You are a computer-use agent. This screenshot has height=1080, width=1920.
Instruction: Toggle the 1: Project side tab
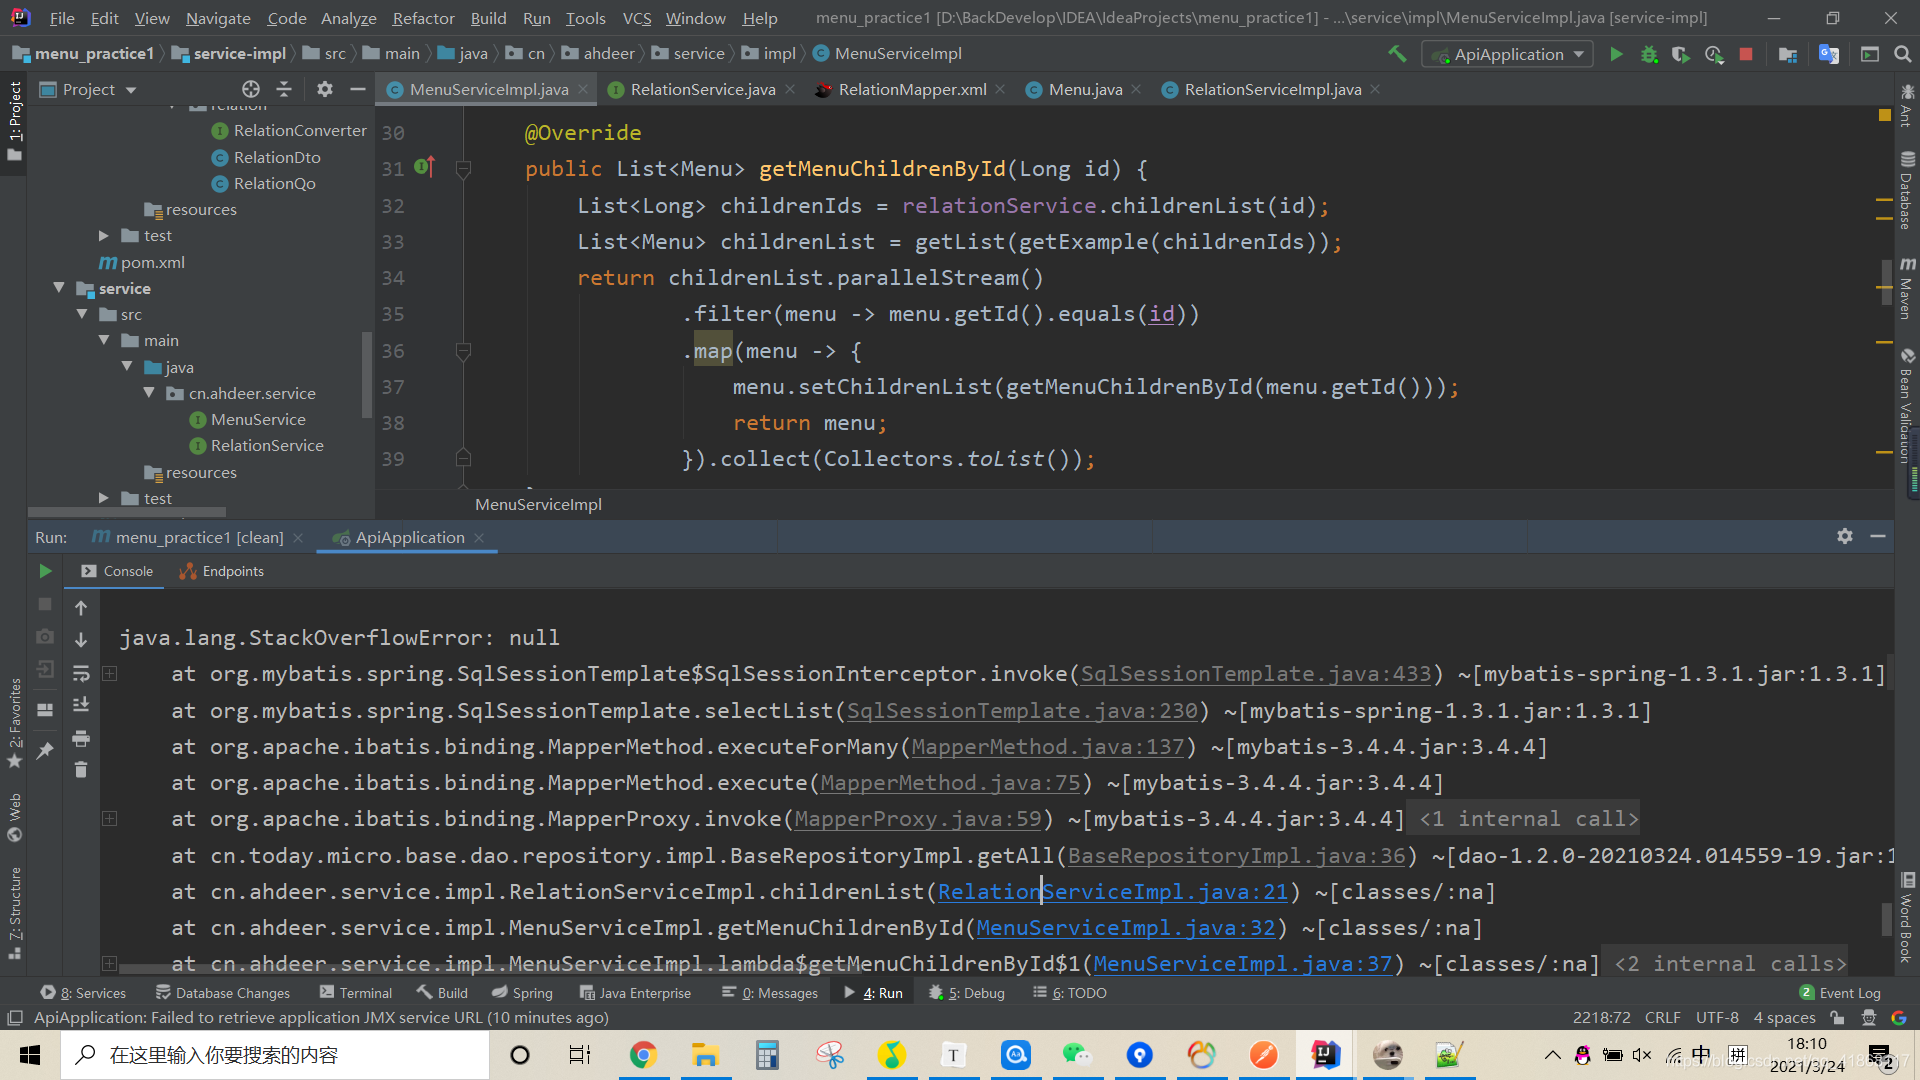[x=14, y=120]
